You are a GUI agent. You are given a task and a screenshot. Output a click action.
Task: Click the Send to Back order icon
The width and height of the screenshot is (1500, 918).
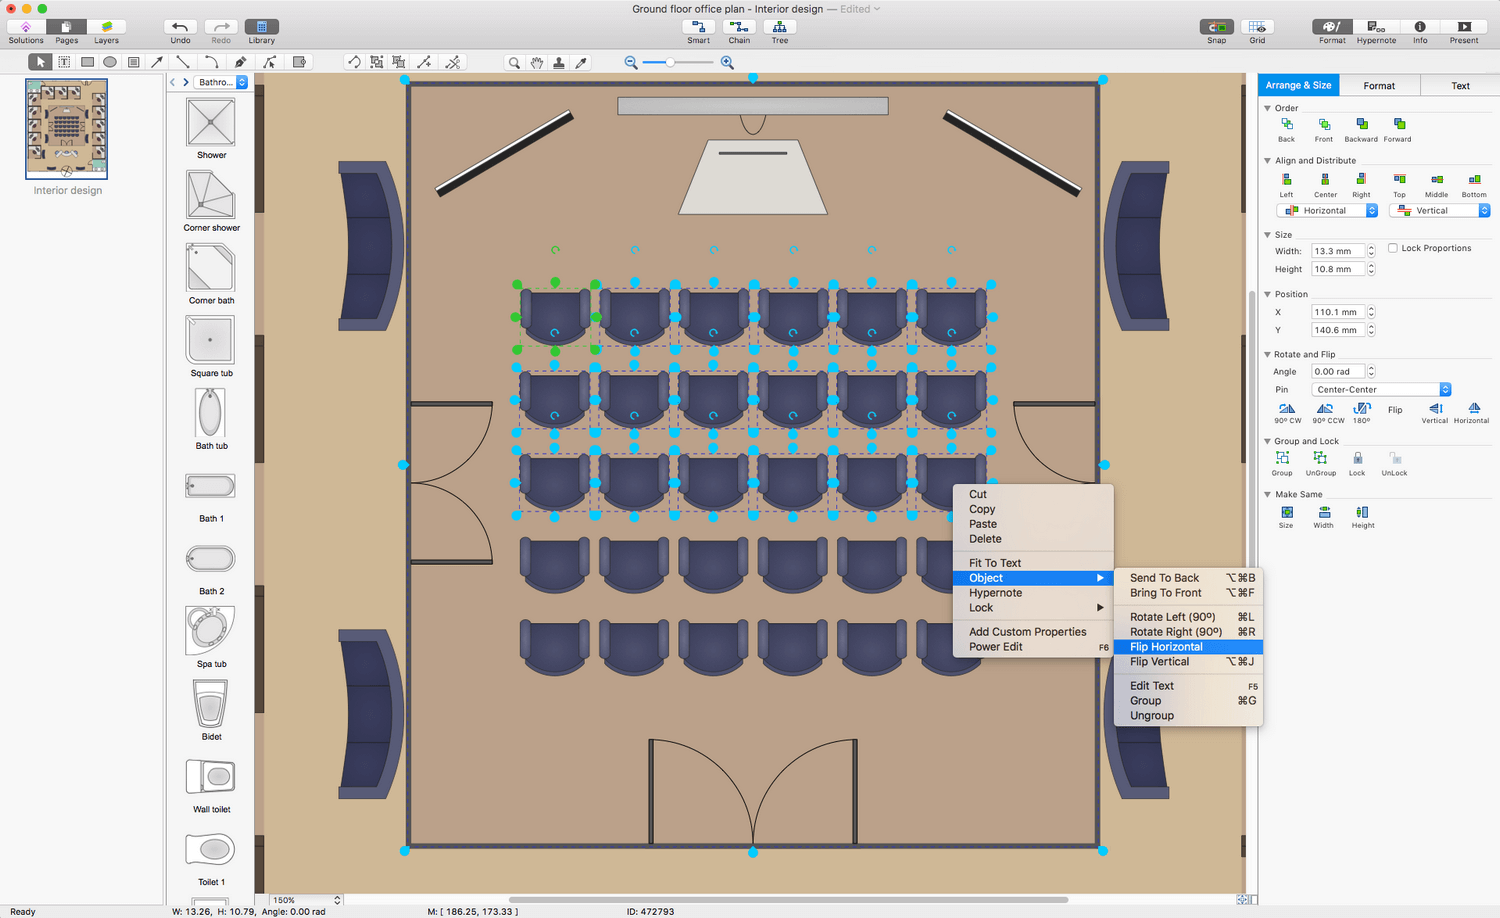pos(1287,125)
